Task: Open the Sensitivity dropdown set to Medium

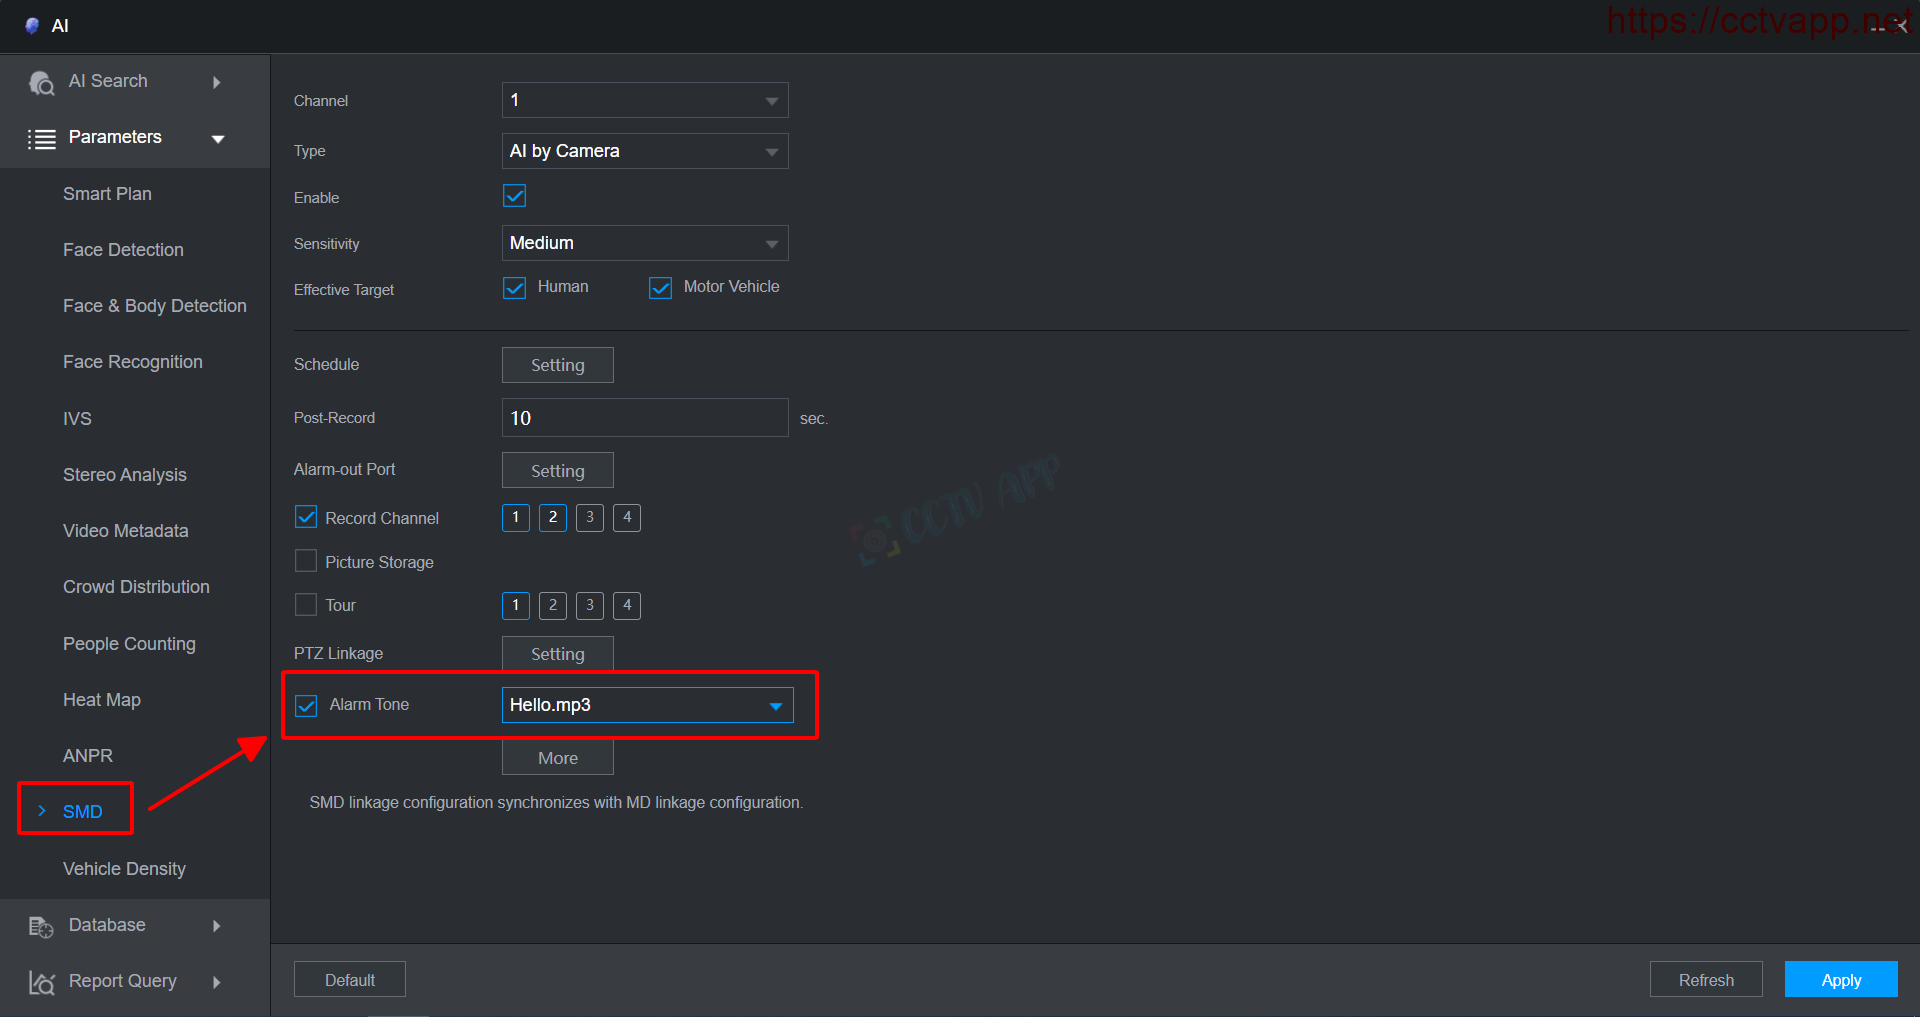Action: [x=644, y=243]
